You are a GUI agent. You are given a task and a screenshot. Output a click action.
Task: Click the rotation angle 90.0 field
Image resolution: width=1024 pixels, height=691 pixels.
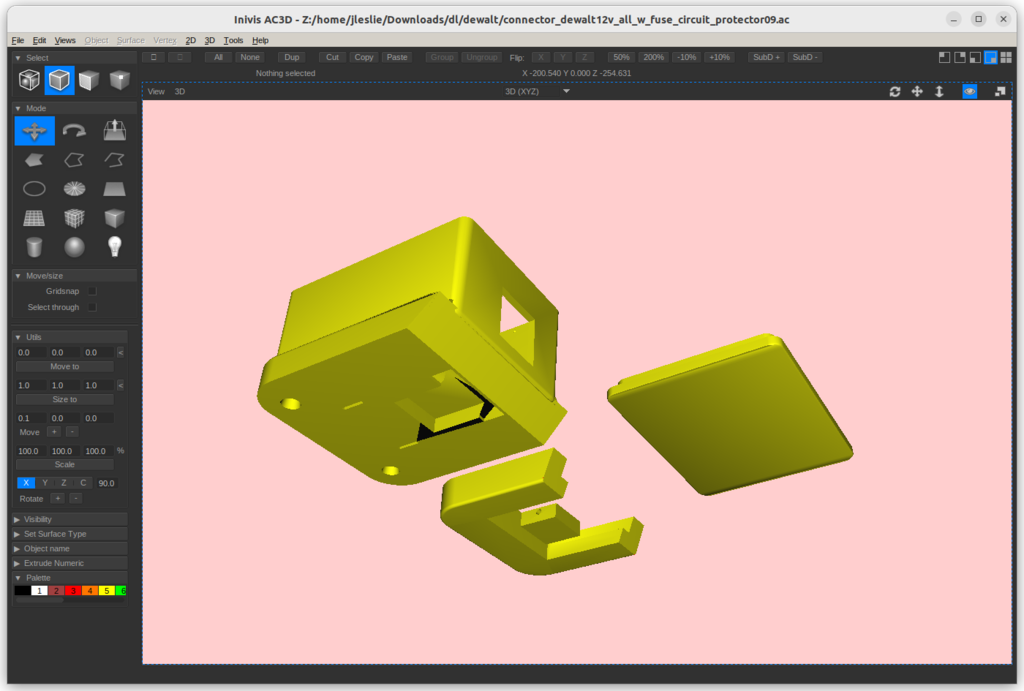pyautogui.click(x=106, y=483)
